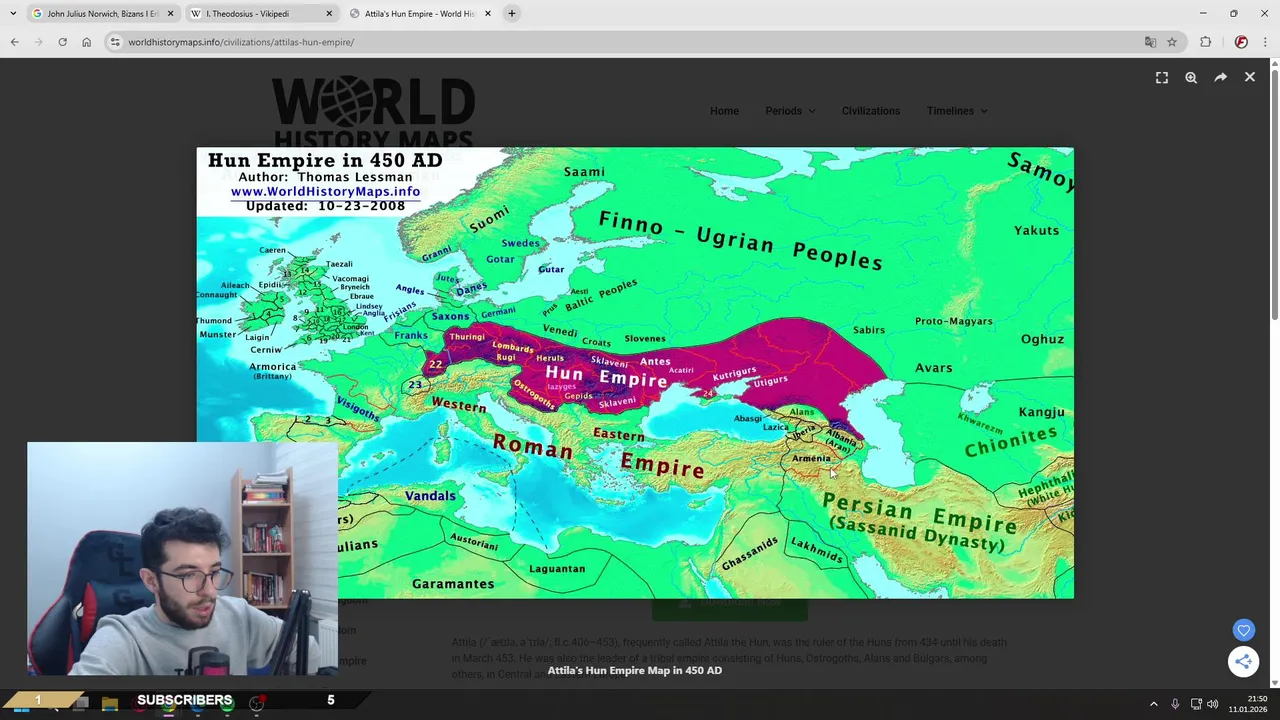This screenshot has height=720, width=1280.
Task: Close the Attila's Hun Empire tab
Action: click(x=488, y=14)
